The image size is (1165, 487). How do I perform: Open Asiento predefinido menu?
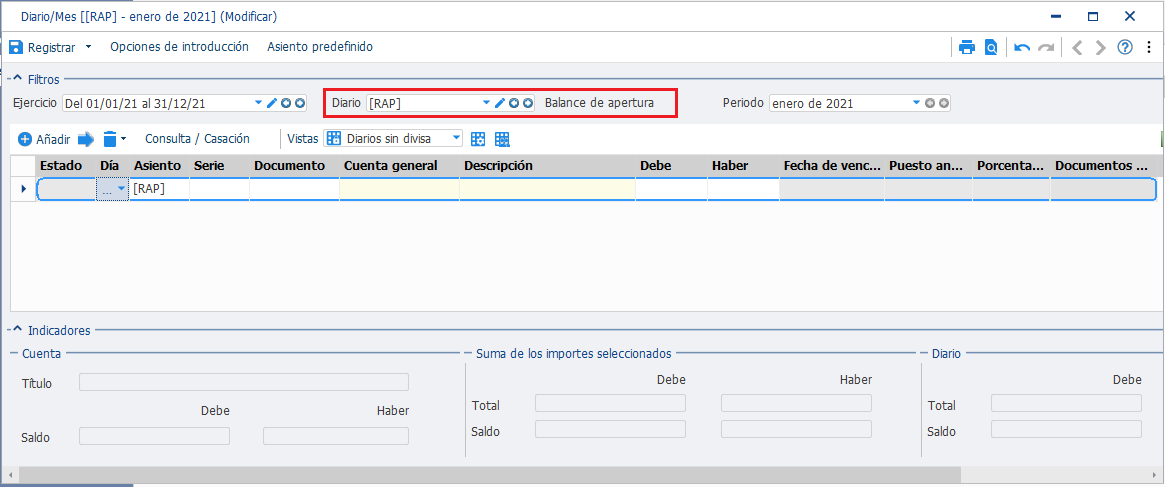[x=319, y=47]
